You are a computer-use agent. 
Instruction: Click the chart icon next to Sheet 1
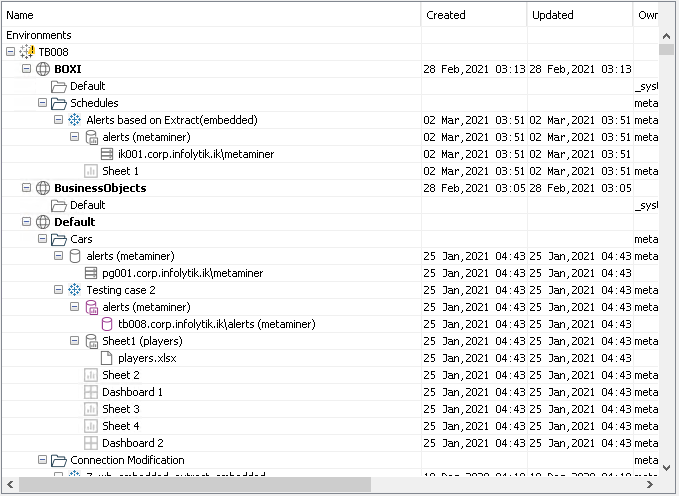(x=91, y=171)
